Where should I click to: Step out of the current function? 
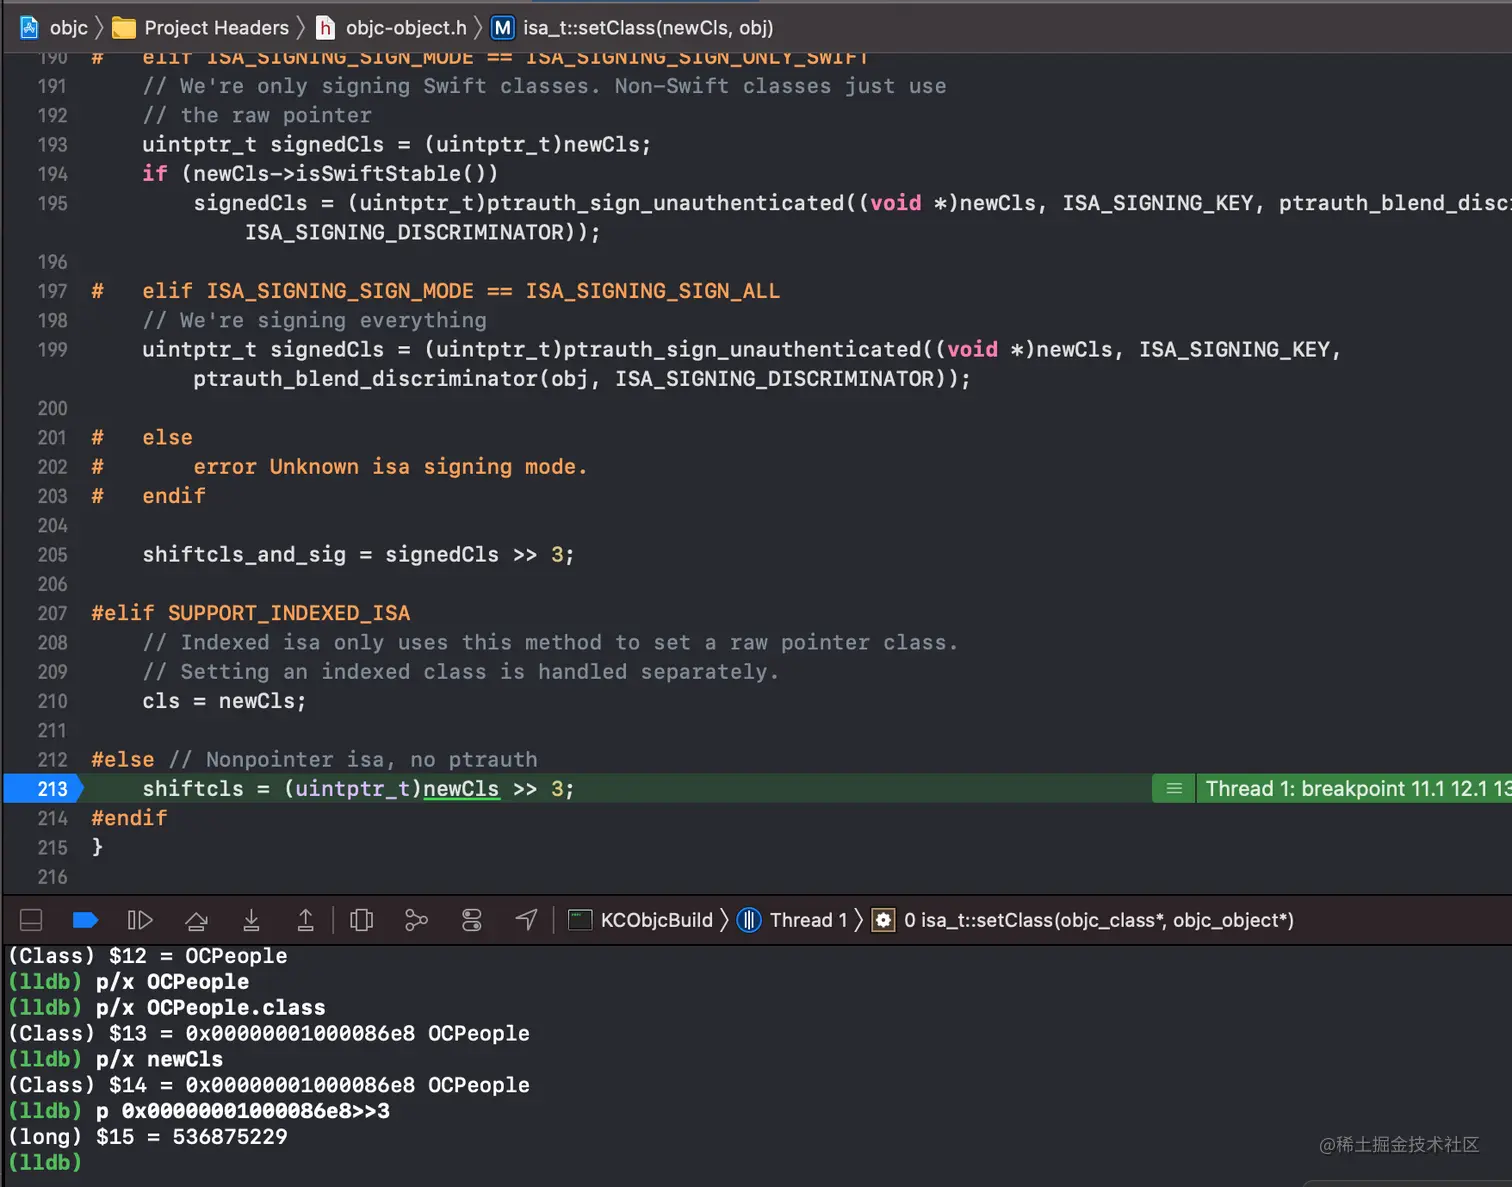click(x=306, y=920)
